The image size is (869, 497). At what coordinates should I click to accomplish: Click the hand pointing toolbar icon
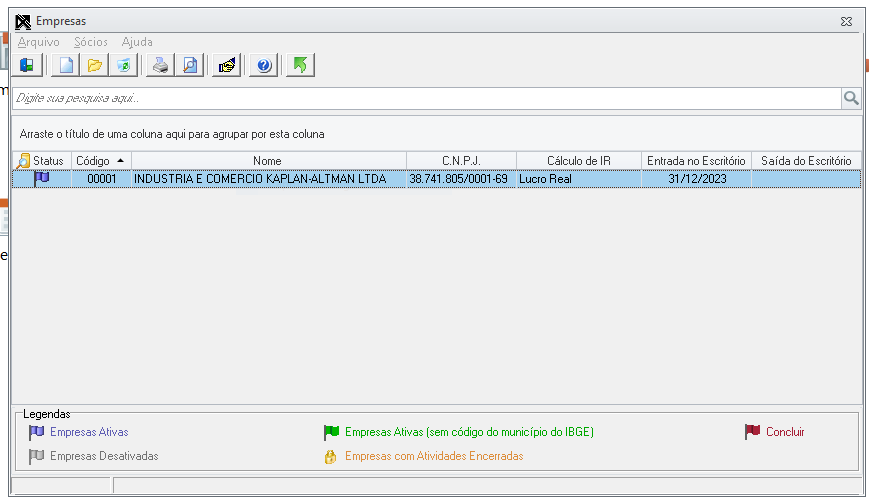[x=227, y=66]
